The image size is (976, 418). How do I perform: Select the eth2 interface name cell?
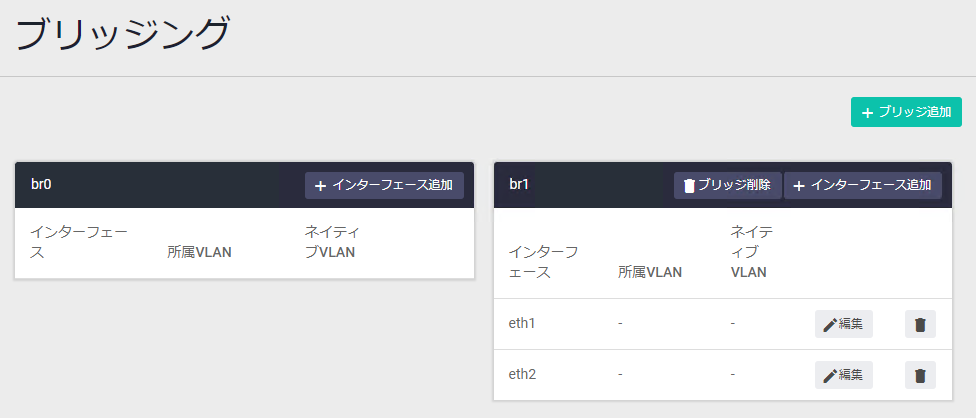[522, 374]
